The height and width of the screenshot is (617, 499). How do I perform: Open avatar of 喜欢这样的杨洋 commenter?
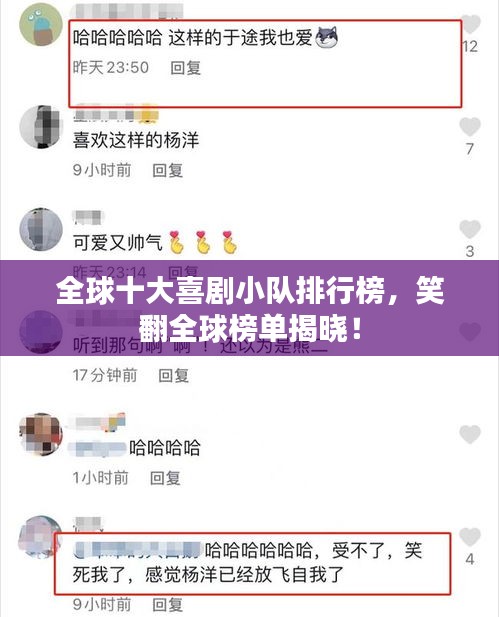click(41, 127)
